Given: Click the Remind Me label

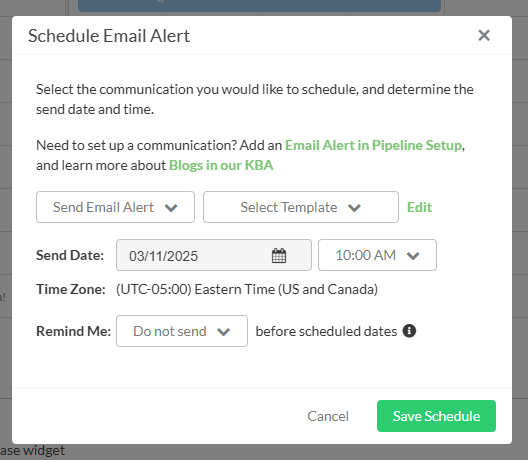Looking at the screenshot, I should [x=73, y=331].
